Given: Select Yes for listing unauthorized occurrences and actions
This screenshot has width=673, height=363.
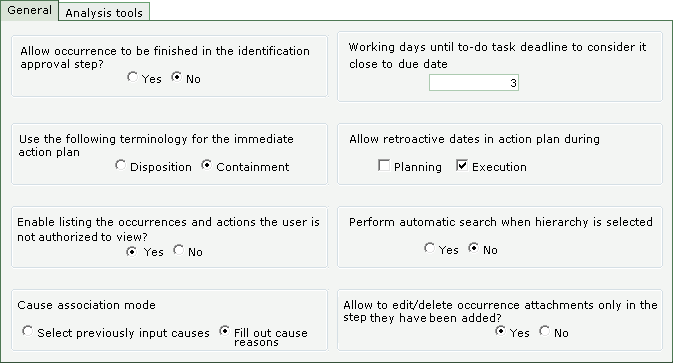Looking at the screenshot, I should point(132,251).
